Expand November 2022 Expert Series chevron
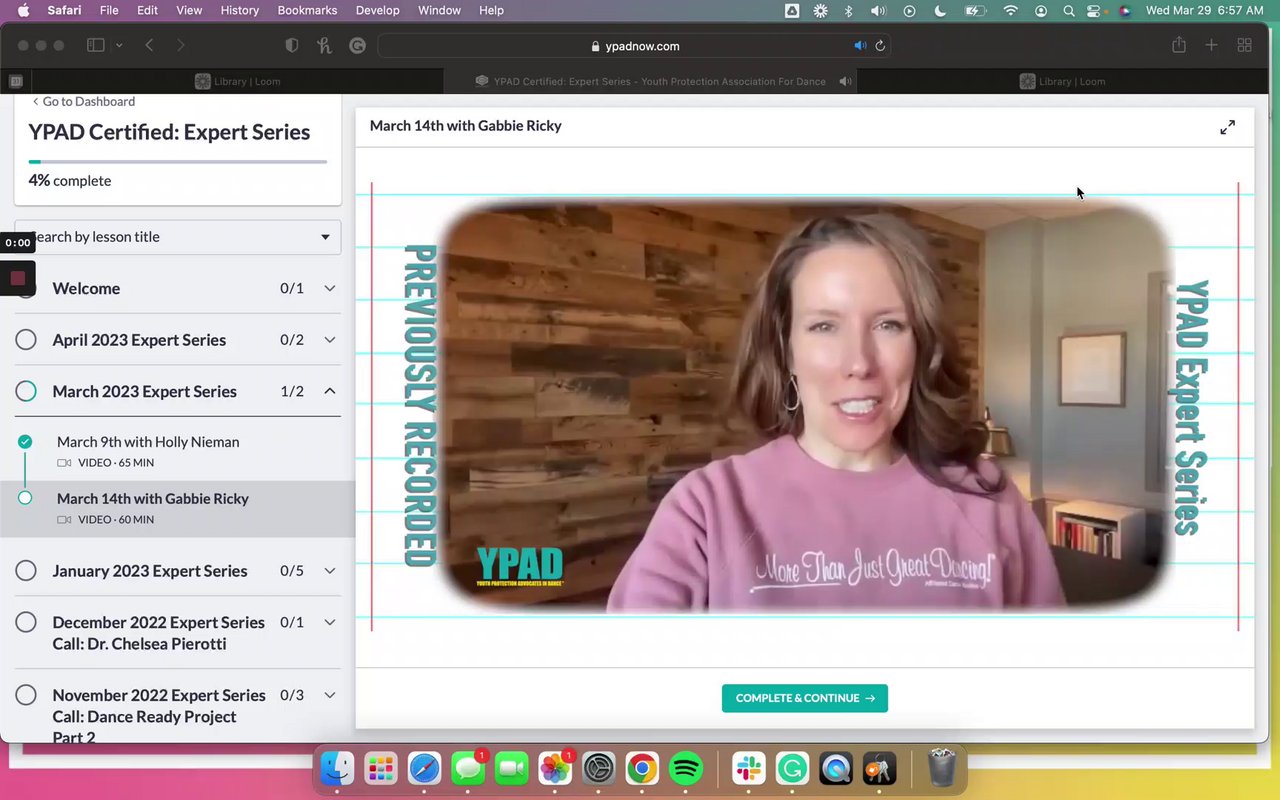Viewport: 1280px width, 800px height. pos(329,695)
